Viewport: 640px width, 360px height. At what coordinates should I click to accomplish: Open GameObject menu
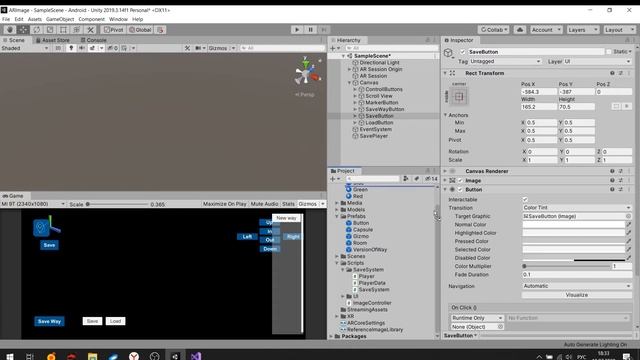pyautogui.click(x=60, y=19)
